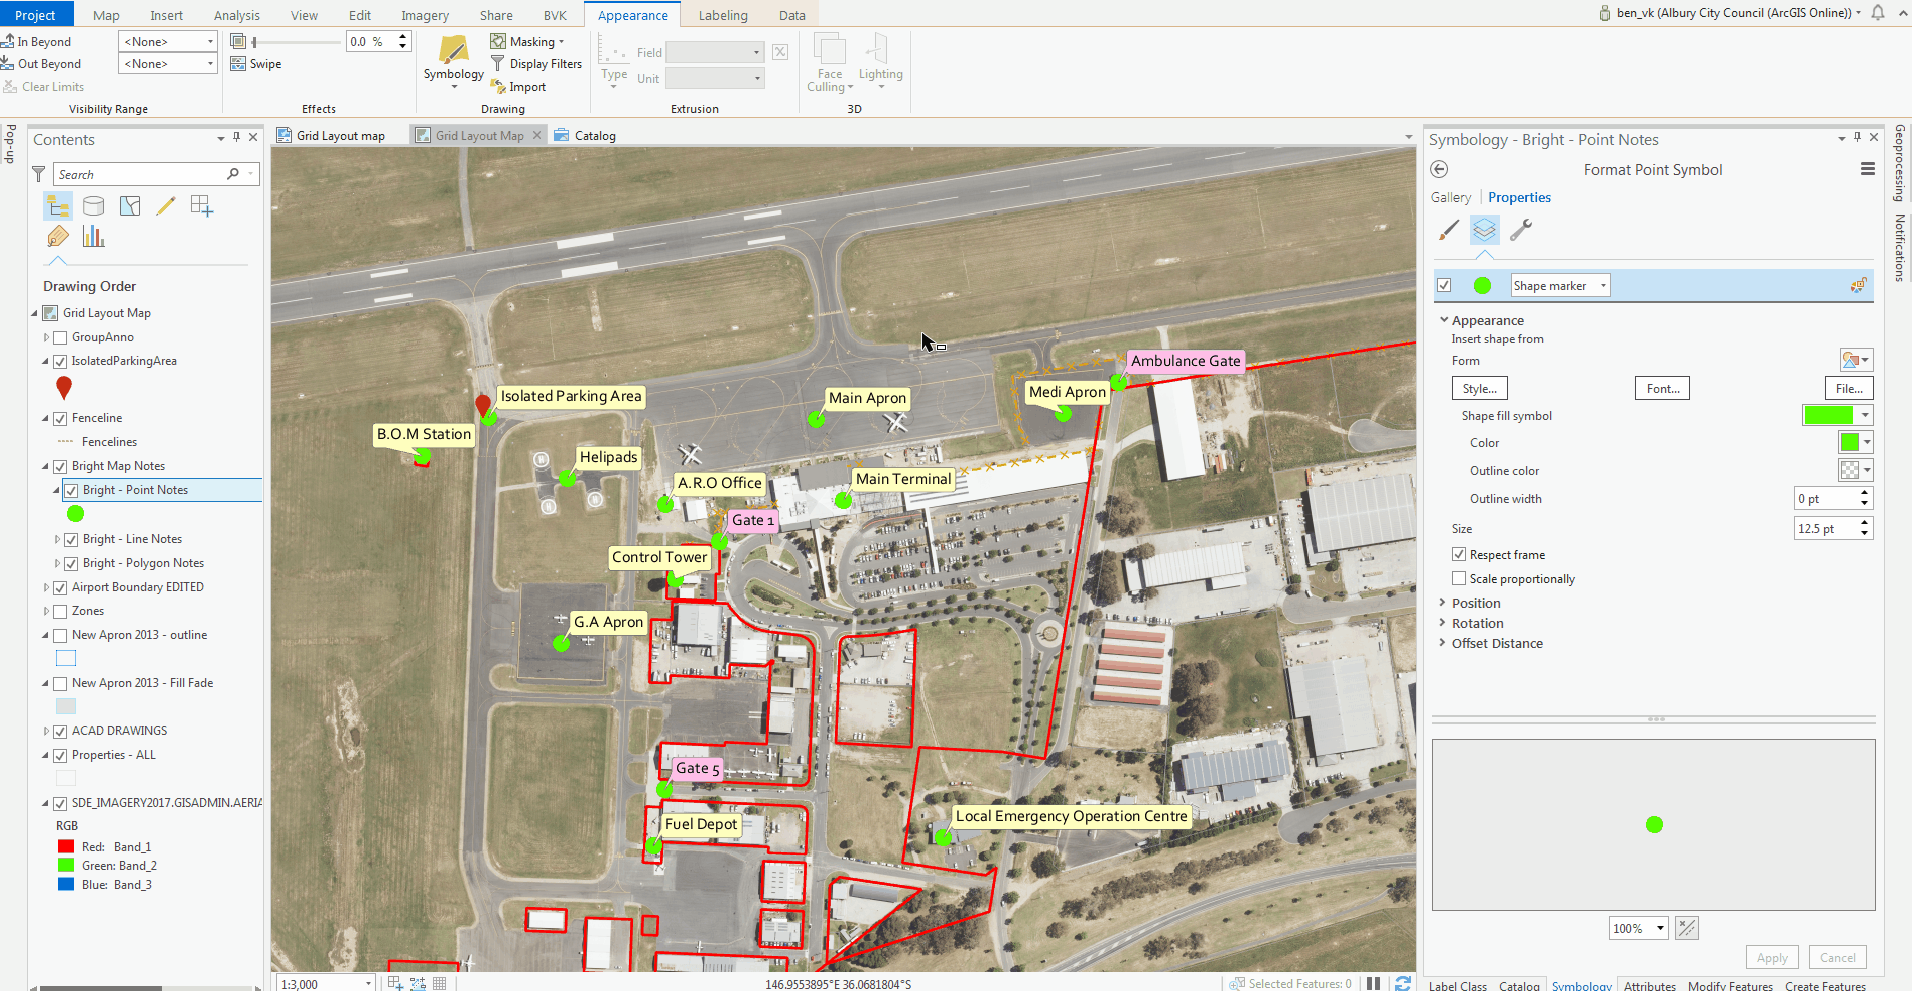Refresh the map view
1912x991 pixels.
(1403, 983)
